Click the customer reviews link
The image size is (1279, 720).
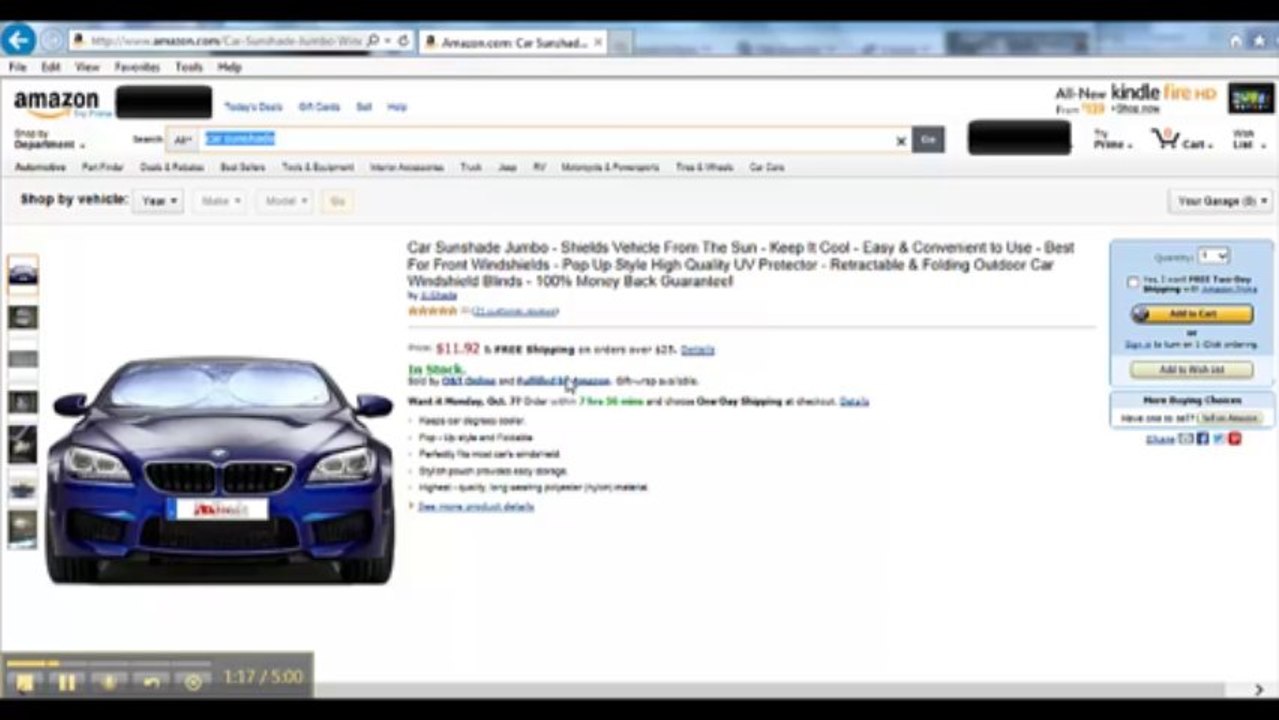point(515,312)
